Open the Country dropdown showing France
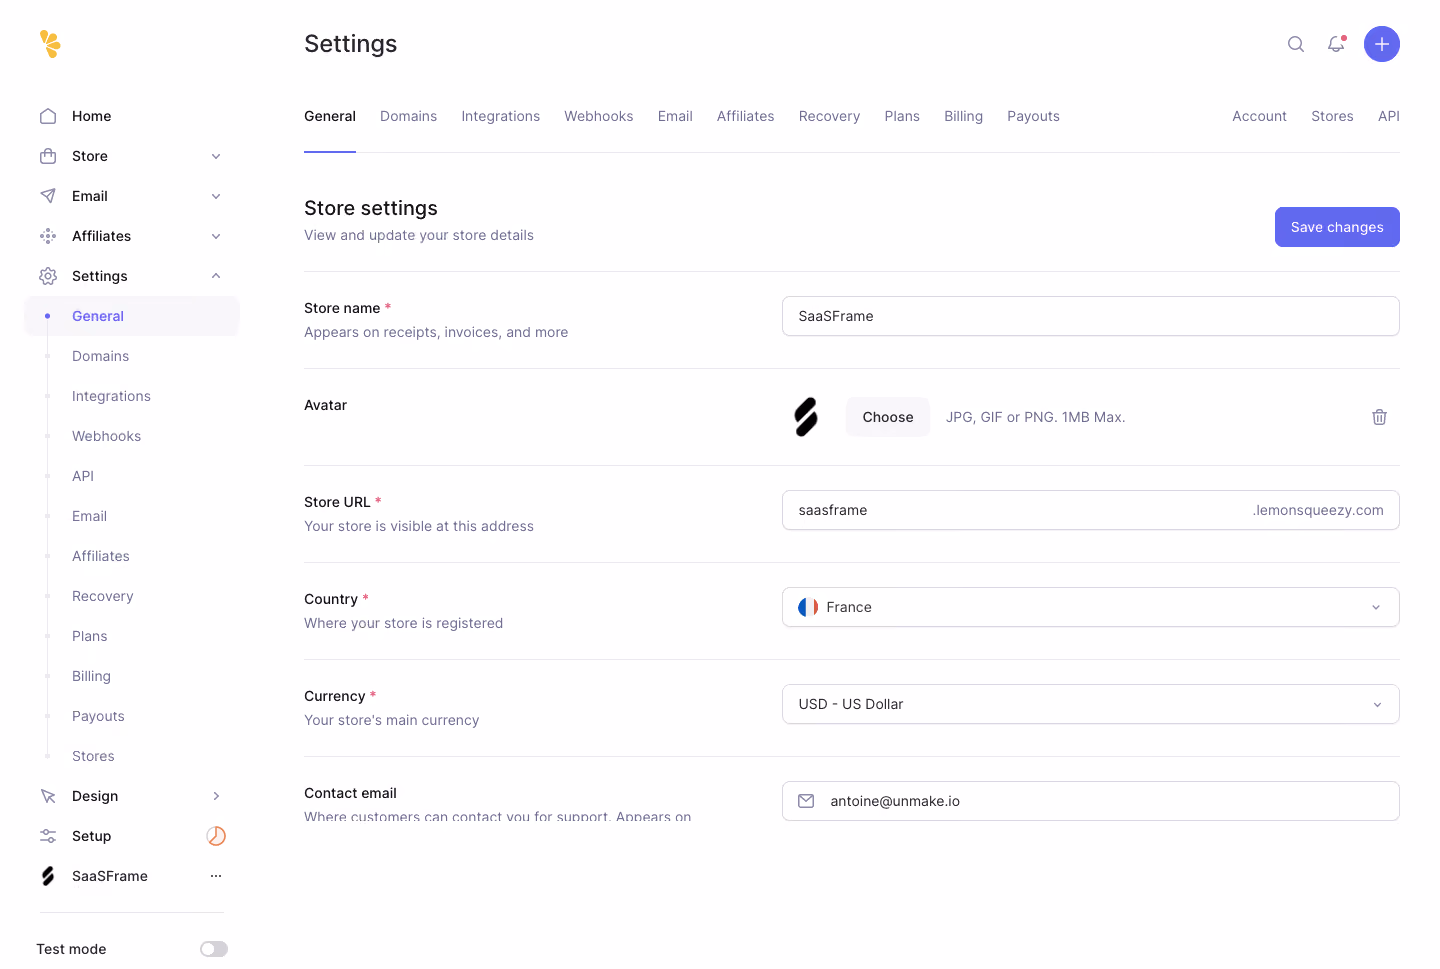Viewport: 1440px width, 969px height. tap(1090, 607)
